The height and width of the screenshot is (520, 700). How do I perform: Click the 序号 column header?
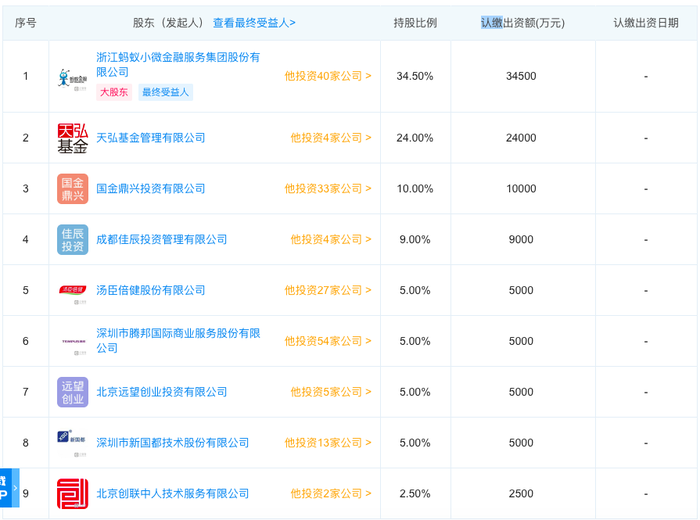pyautogui.click(x=25, y=23)
